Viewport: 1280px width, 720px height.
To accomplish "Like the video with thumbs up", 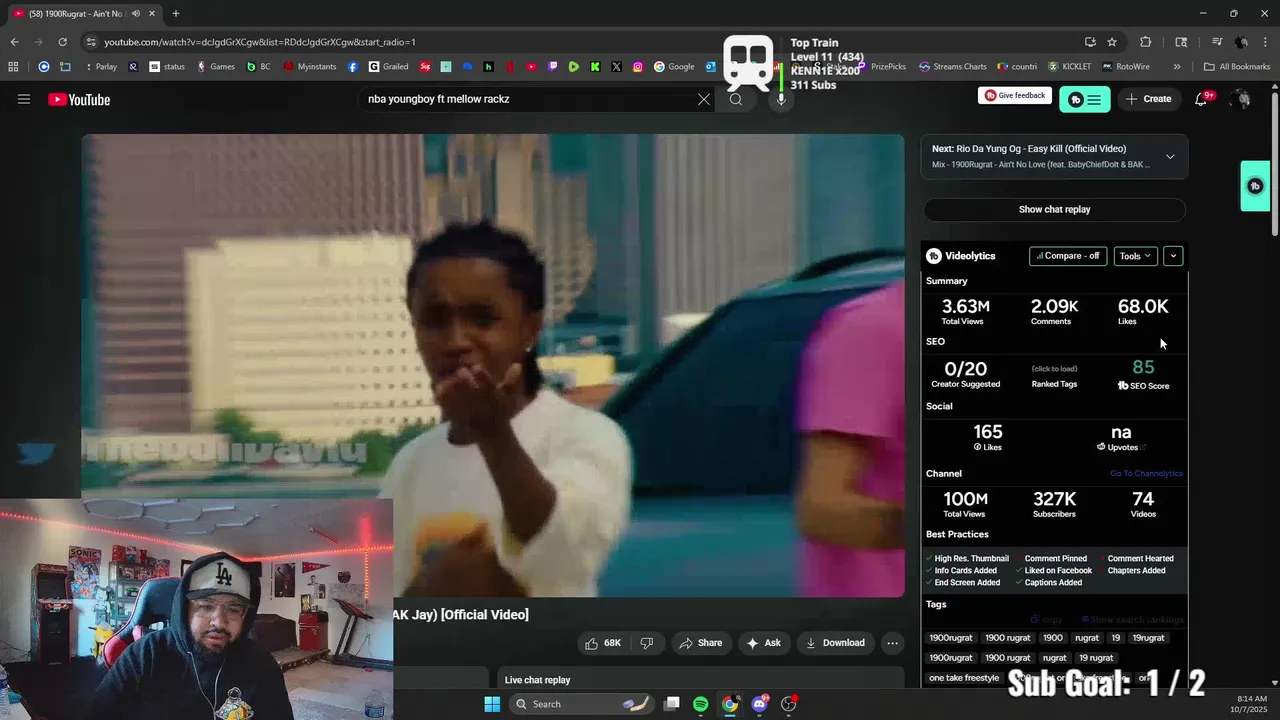I will pyautogui.click(x=604, y=643).
